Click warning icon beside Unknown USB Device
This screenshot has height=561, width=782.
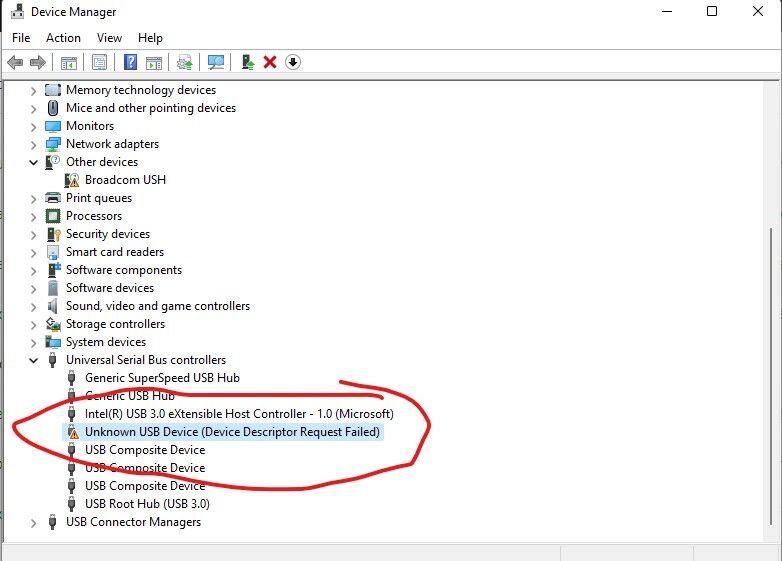pyautogui.click(x=73, y=432)
